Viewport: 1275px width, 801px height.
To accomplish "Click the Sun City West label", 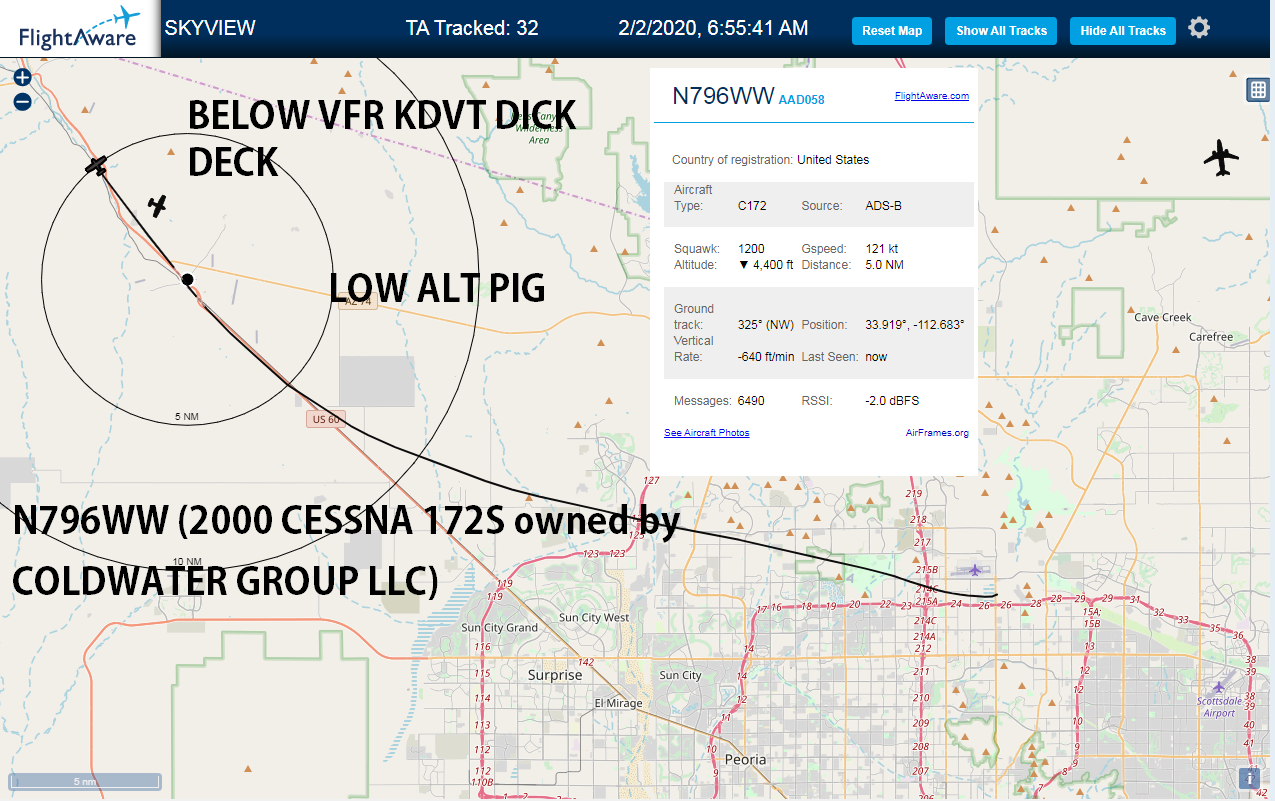I will (594, 618).
